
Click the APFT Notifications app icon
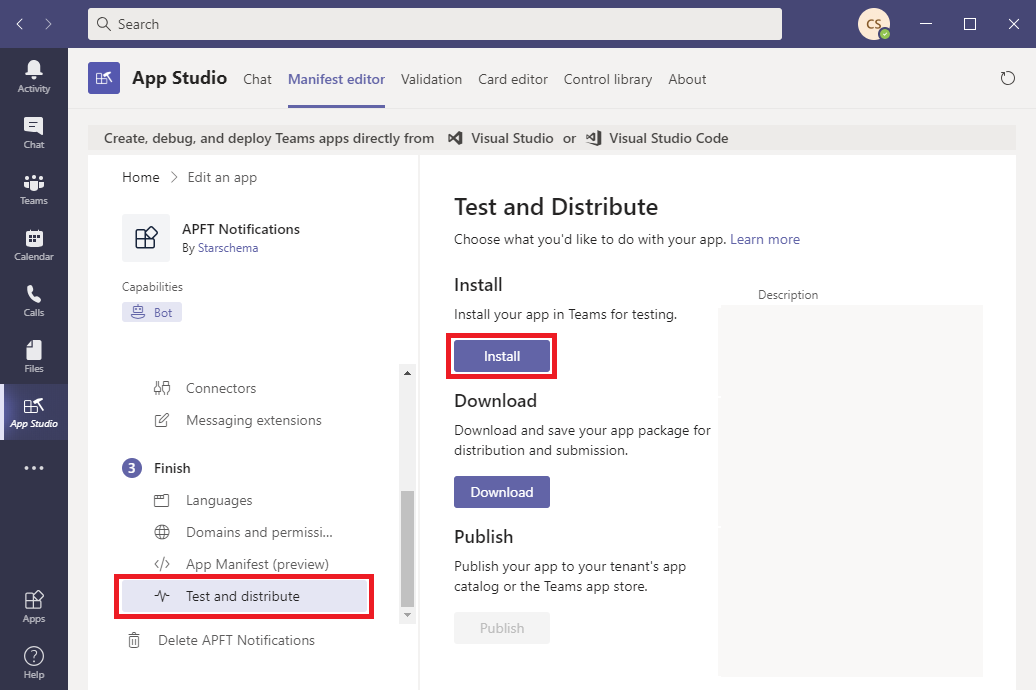tap(146, 238)
